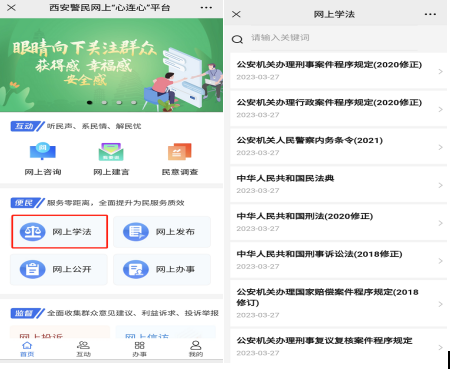Screen dimensions: 450x369
Task: Tap the scales icon in 网上学法
Action: 32,232
